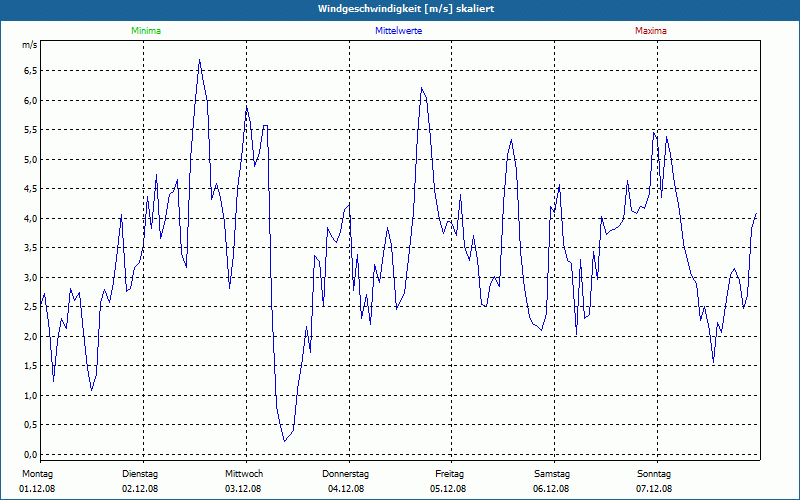Screen dimensions: 800x500
Task: Click the chart title Windgeschwindigkeit [m/s] skaliert
Action: point(406,9)
